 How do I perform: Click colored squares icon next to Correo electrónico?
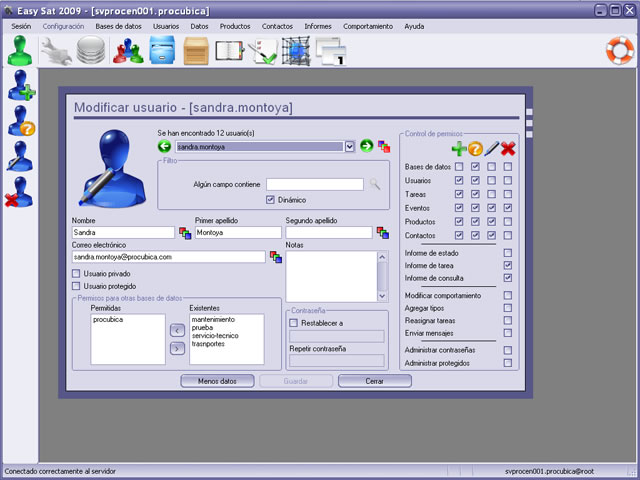276,257
